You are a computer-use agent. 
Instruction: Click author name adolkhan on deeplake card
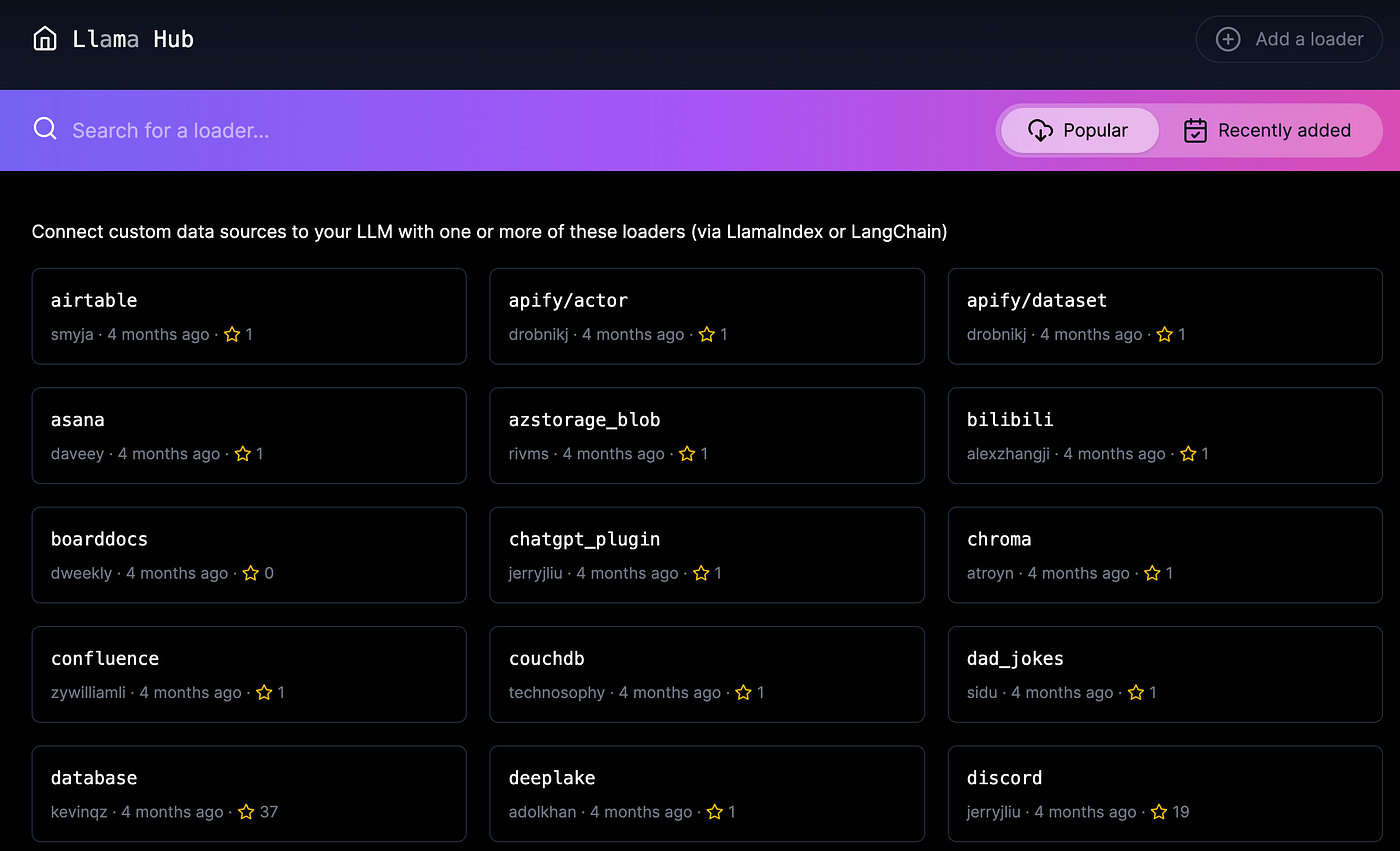tap(543, 812)
